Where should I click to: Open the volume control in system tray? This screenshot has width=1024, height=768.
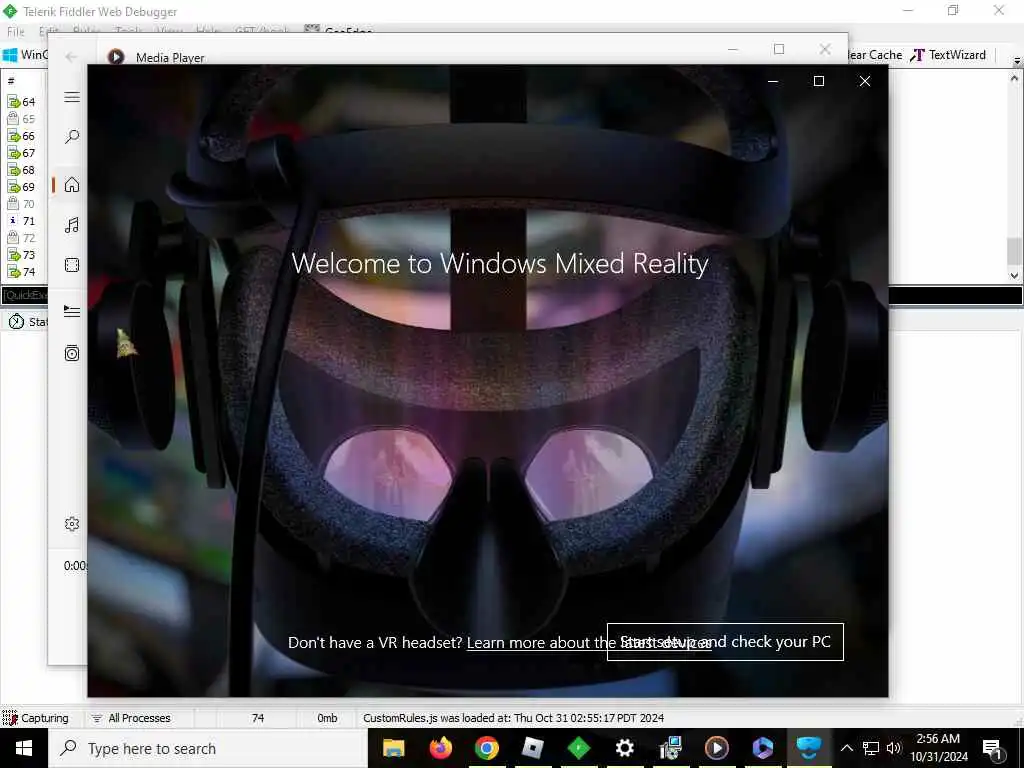(x=894, y=748)
